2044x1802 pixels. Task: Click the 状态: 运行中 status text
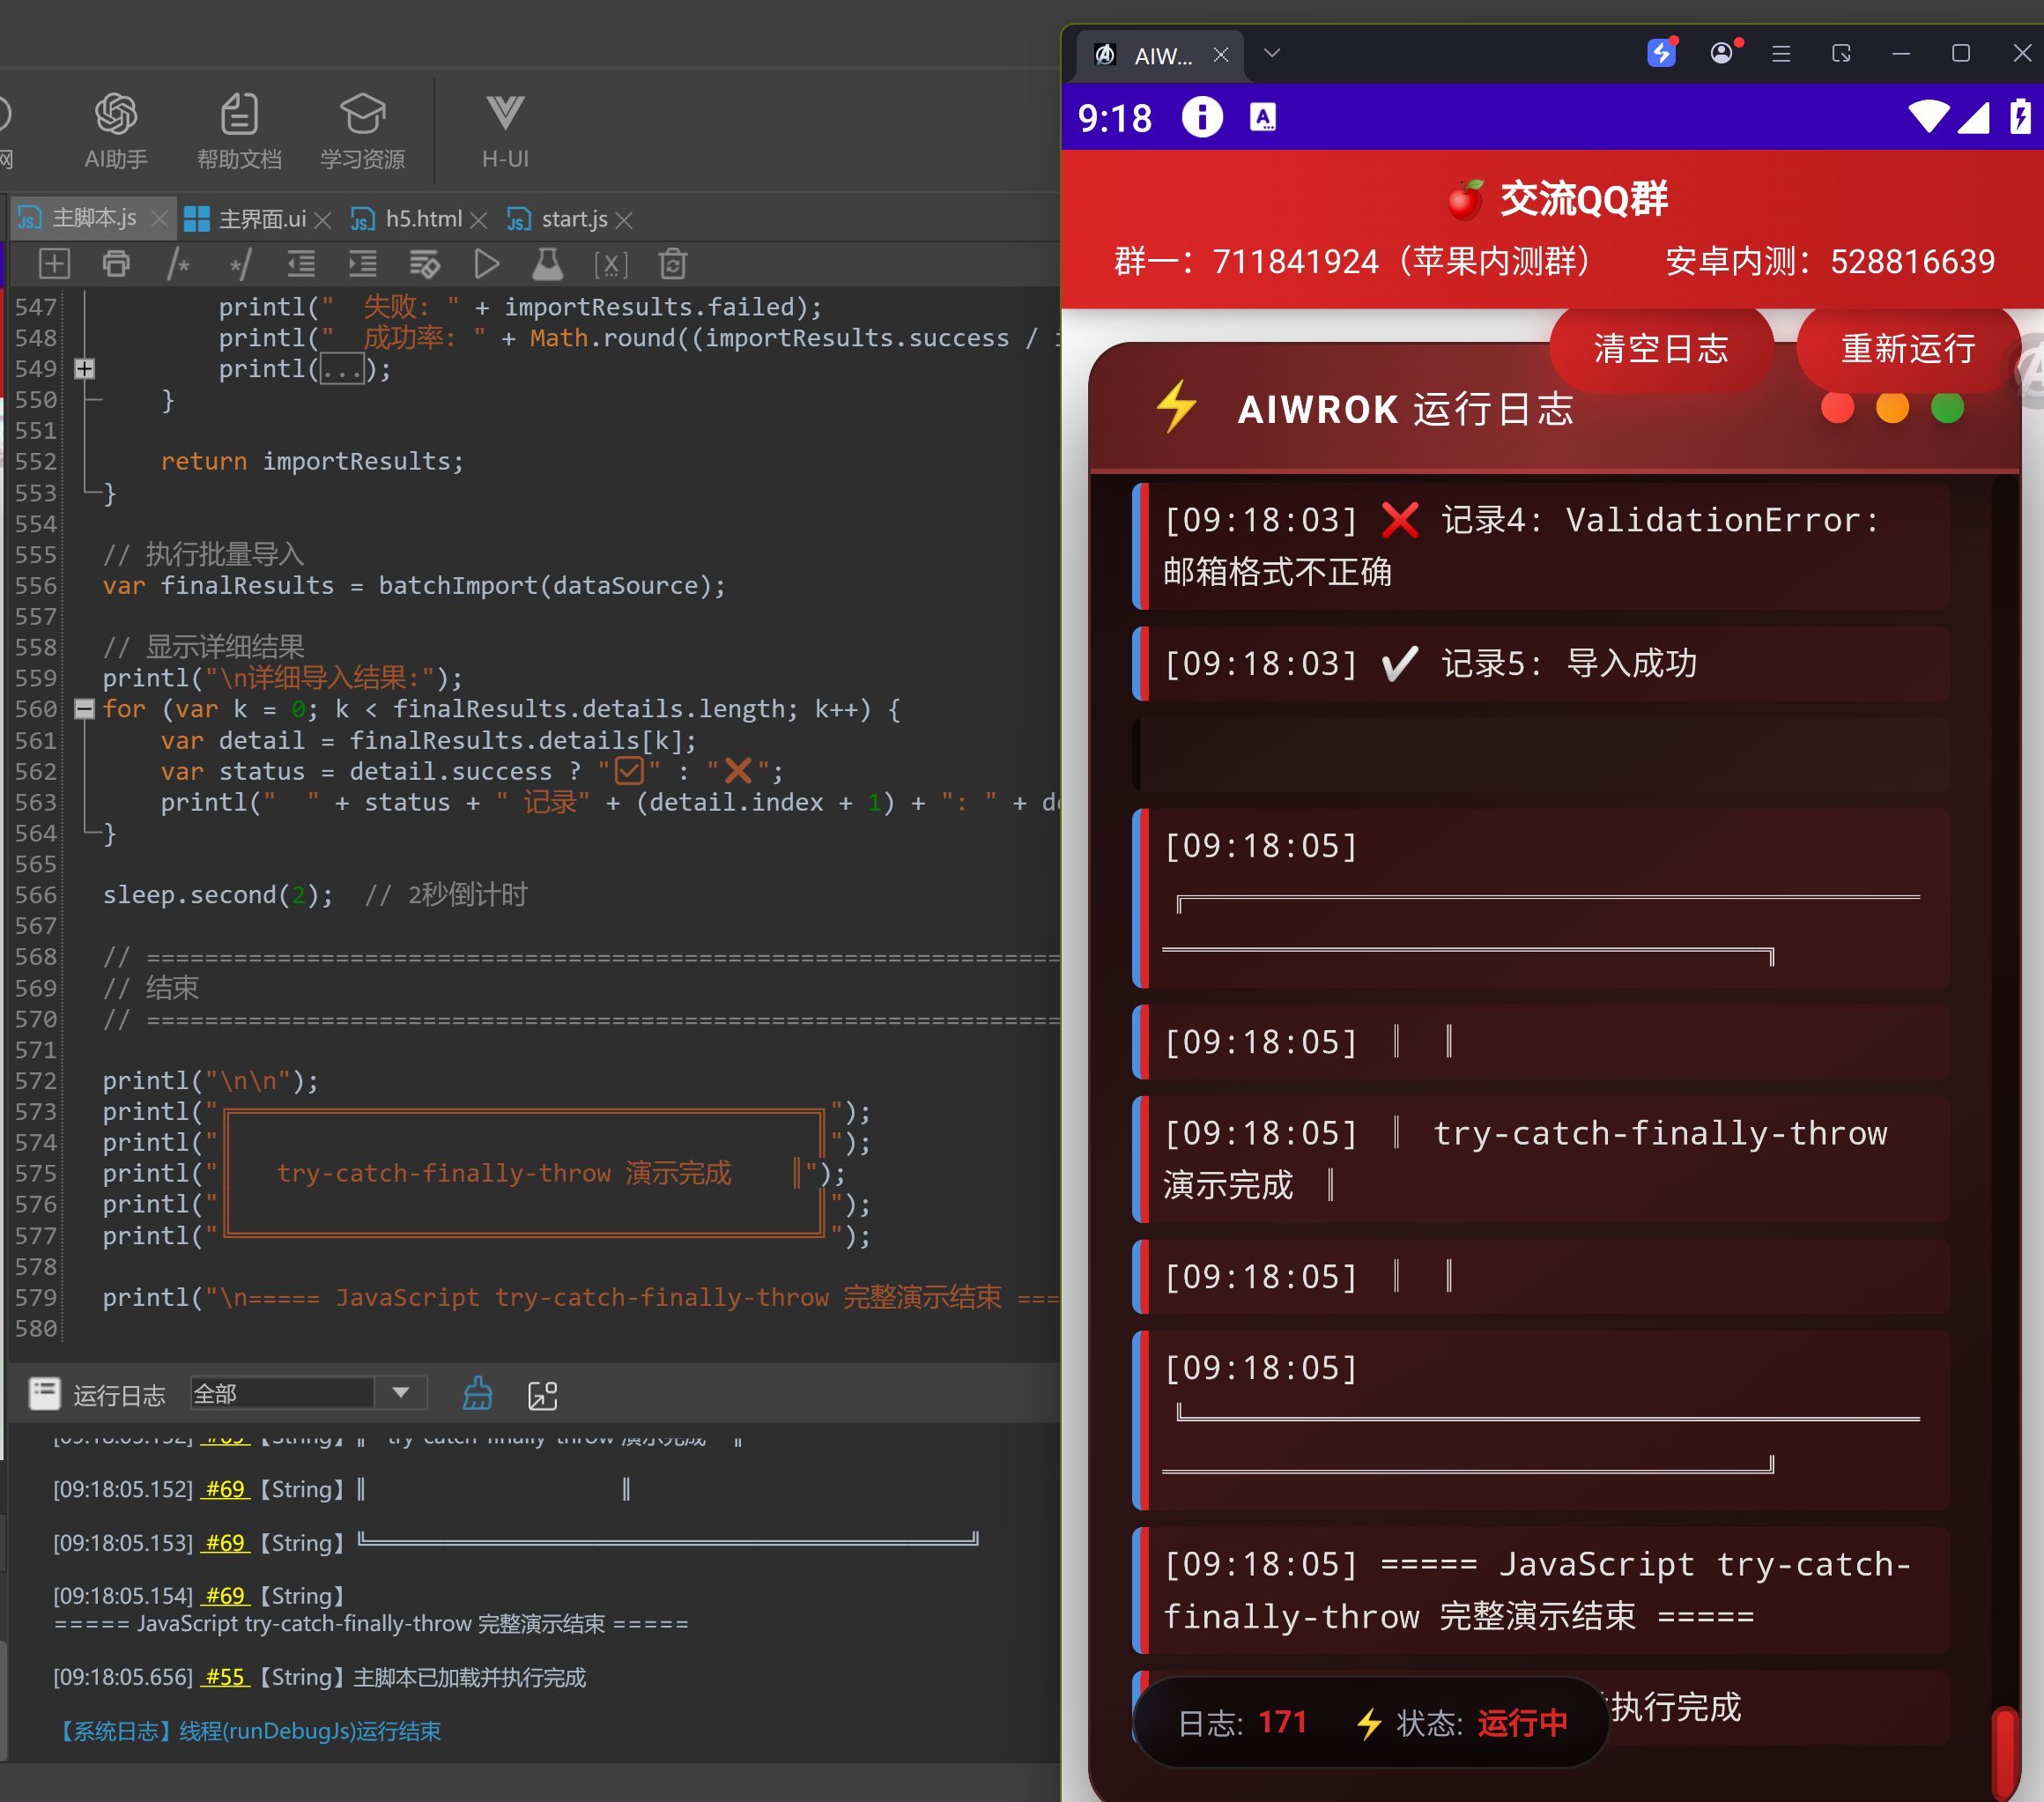tap(1462, 1722)
